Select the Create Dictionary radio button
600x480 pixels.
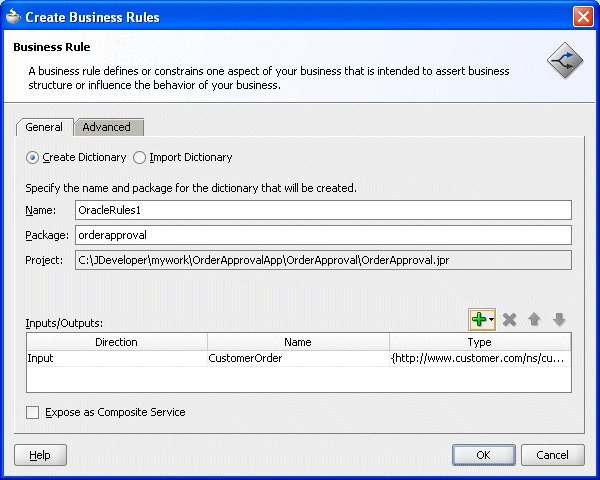pyautogui.click(x=32, y=158)
